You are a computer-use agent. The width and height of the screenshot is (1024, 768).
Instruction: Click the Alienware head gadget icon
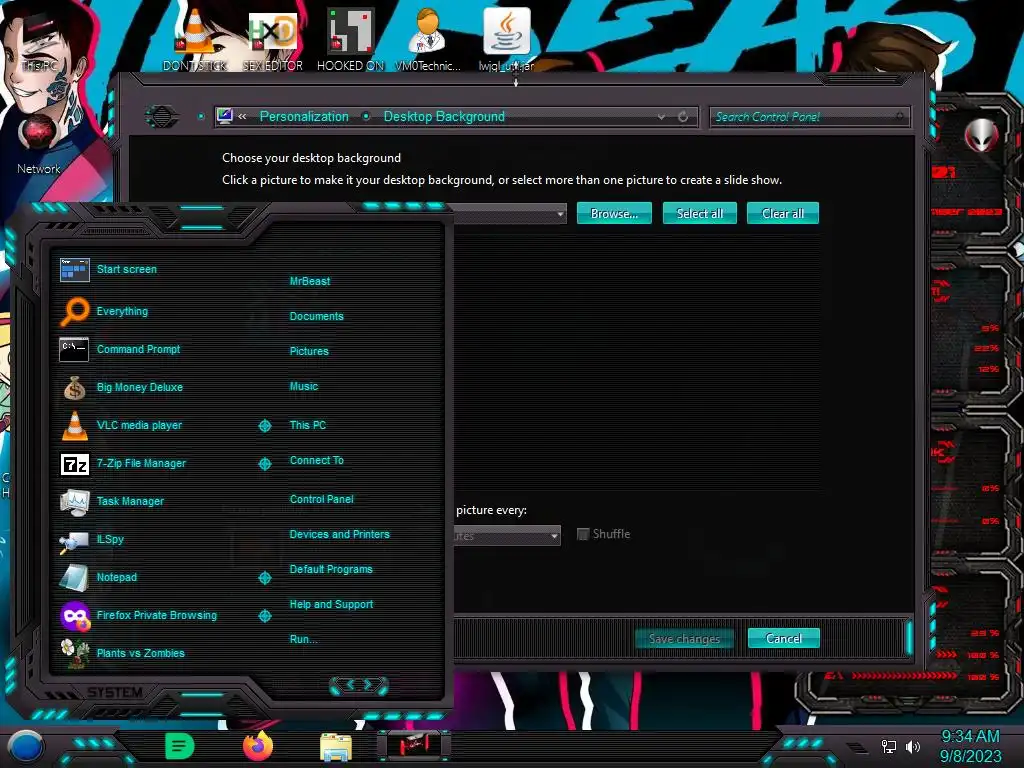click(981, 136)
